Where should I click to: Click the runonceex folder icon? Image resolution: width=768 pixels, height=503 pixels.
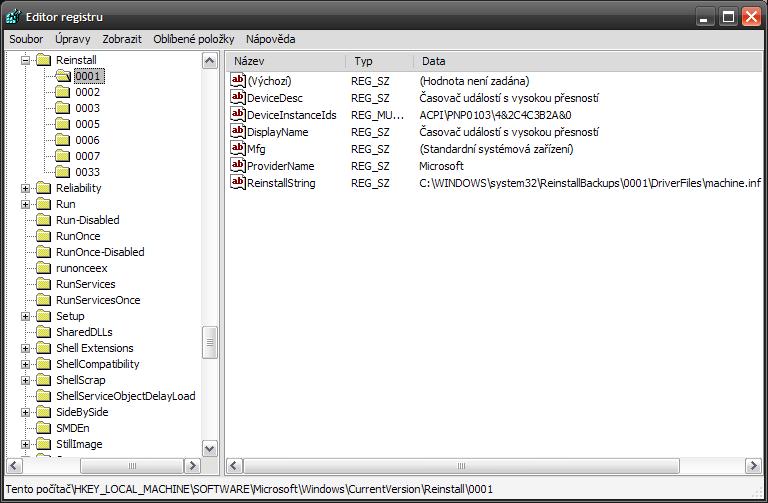coord(44,268)
